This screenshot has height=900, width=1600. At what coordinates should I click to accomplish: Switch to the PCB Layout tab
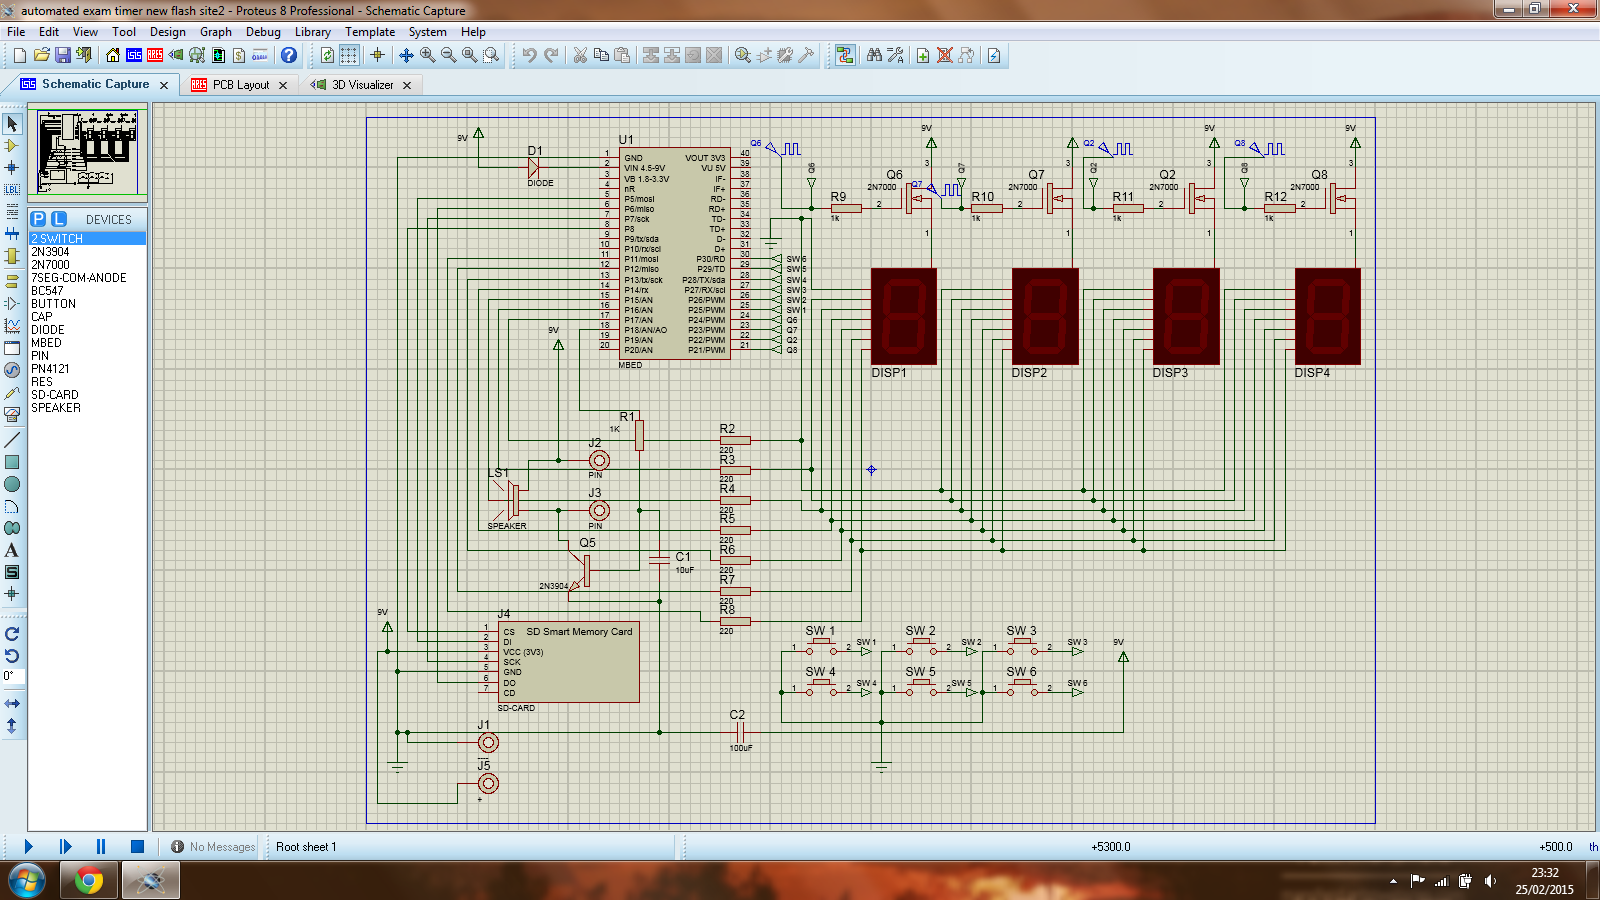pyautogui.click(x=238, y=85)
